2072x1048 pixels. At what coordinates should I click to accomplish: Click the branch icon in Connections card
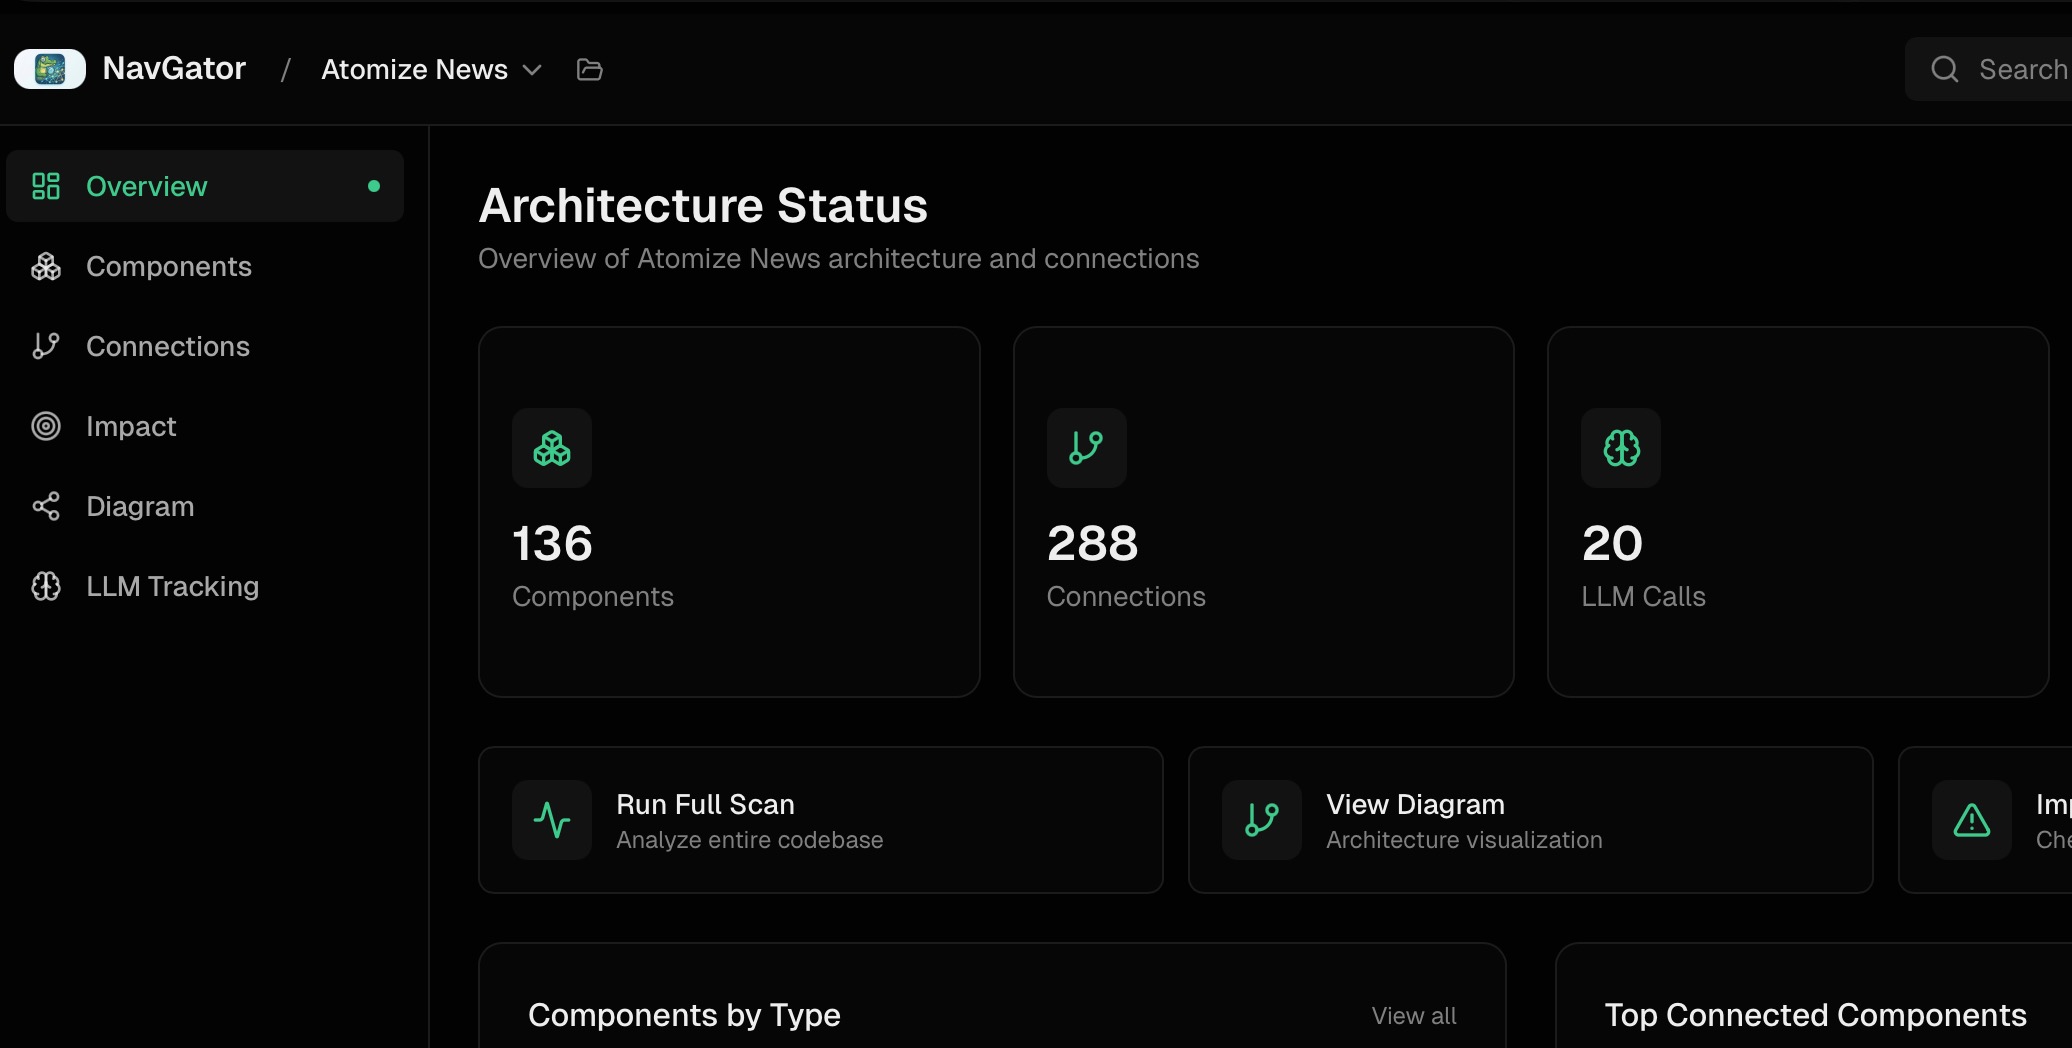click(1086, 448)
